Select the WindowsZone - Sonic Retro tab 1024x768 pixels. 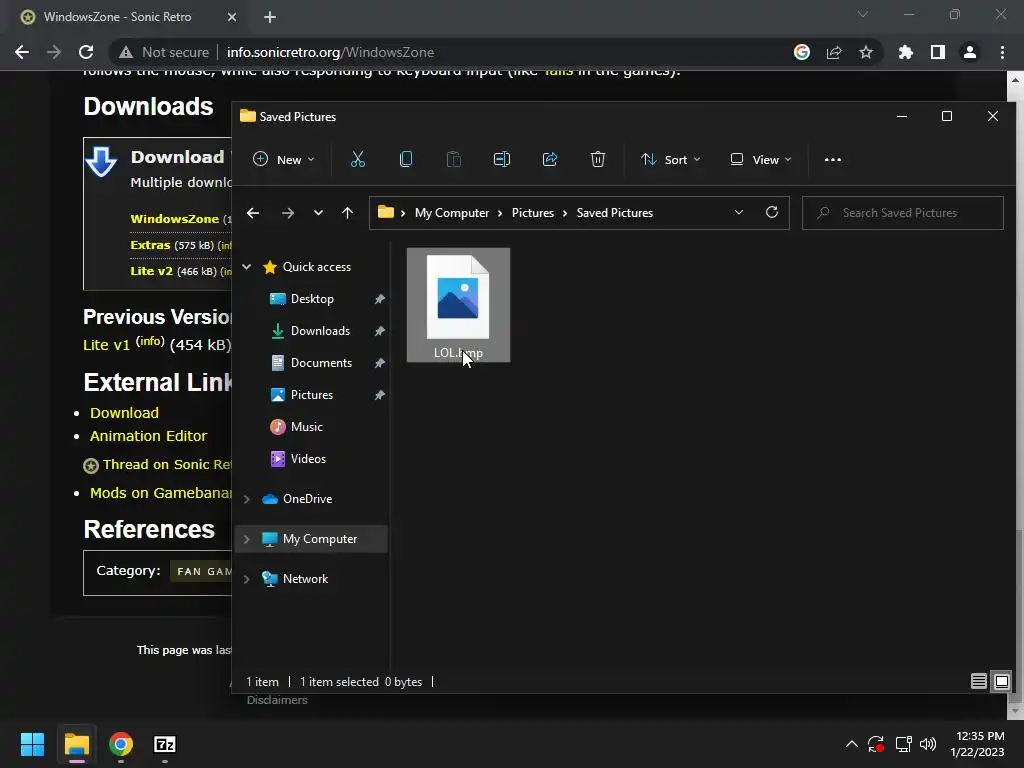[x=127, y=17]
